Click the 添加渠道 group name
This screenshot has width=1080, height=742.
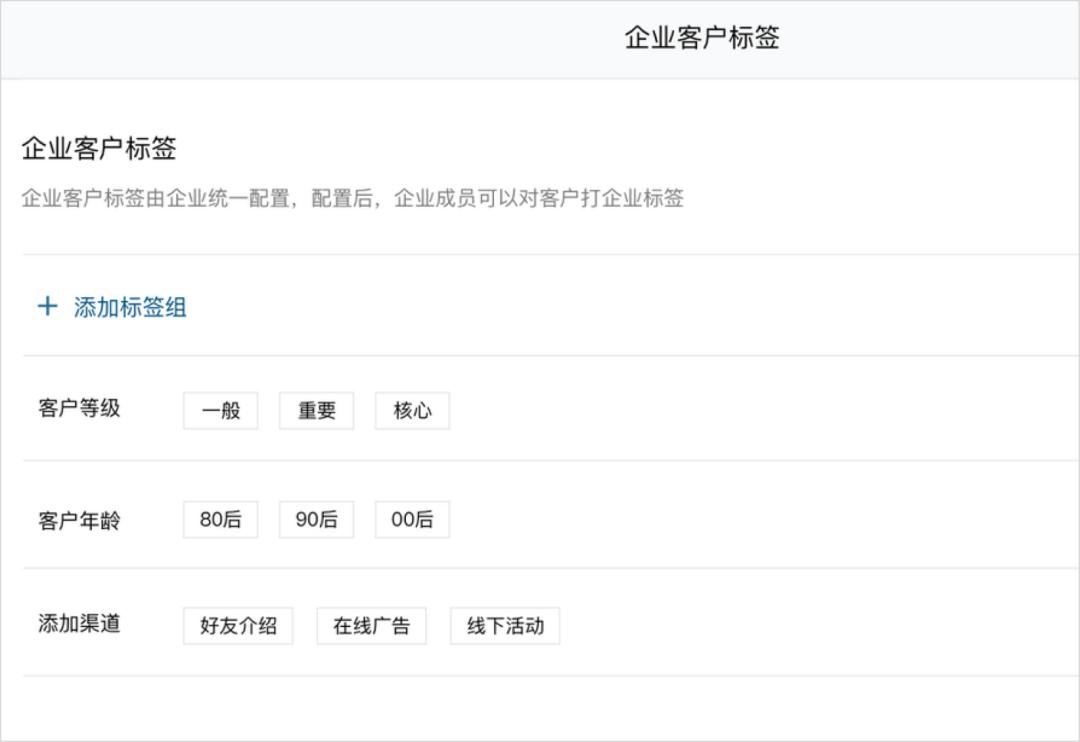pos(79,624)
